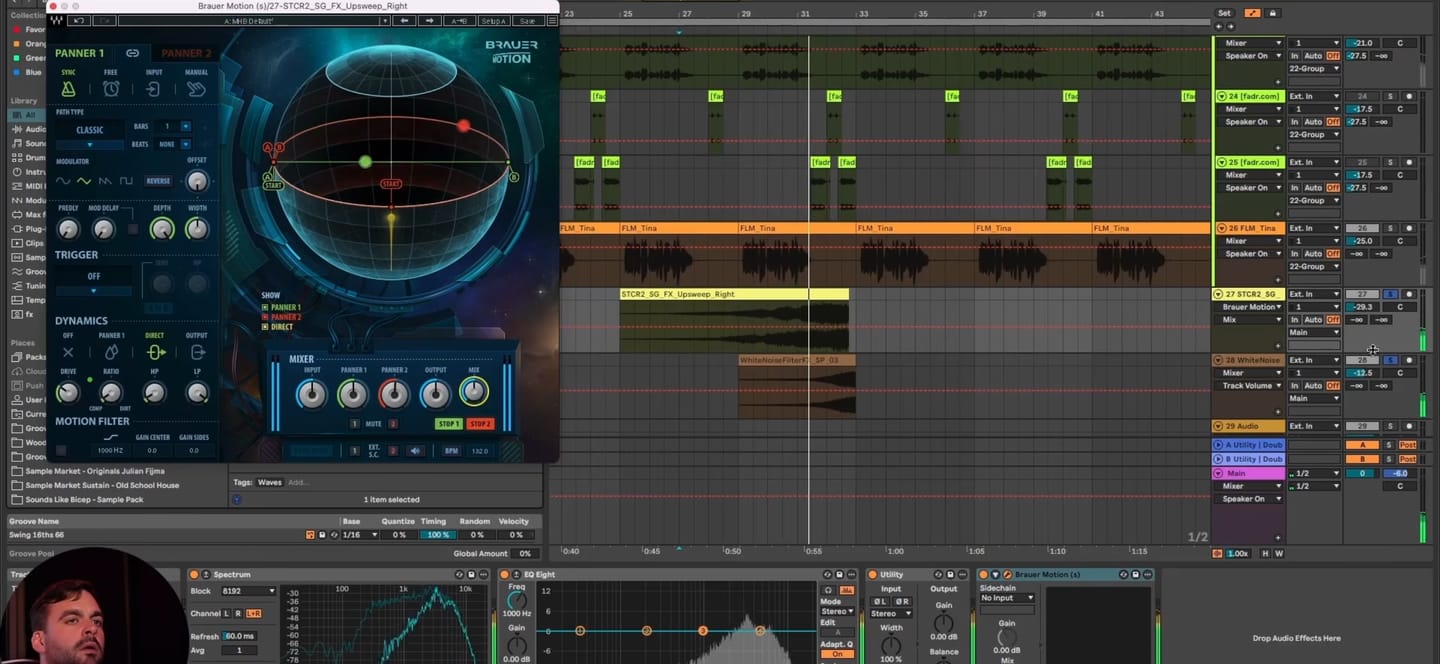Set Dynamics to Panner 1 droplet icon
The height and width of the screenshot is (664, 1440).
(x=111, y=352)
